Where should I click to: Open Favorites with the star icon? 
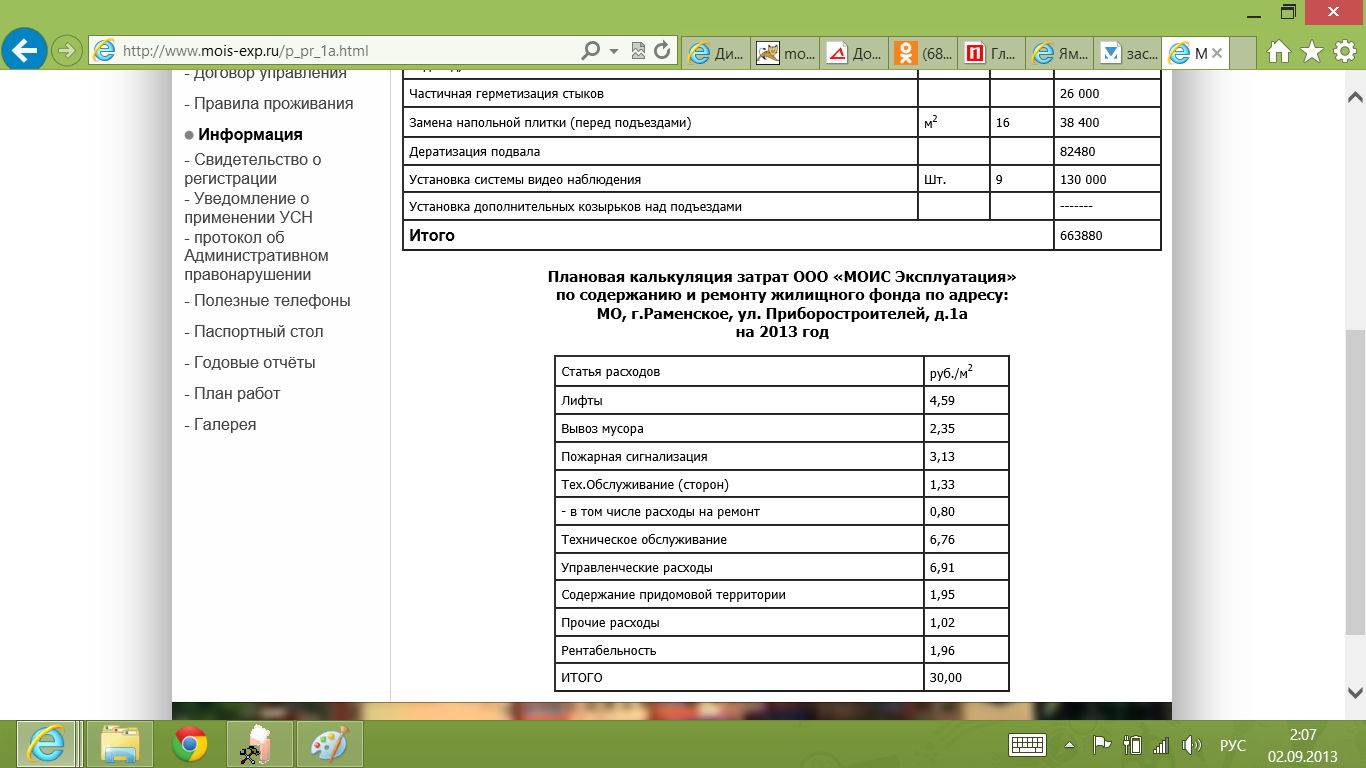pyautogui.click(x=1312, y=51)
